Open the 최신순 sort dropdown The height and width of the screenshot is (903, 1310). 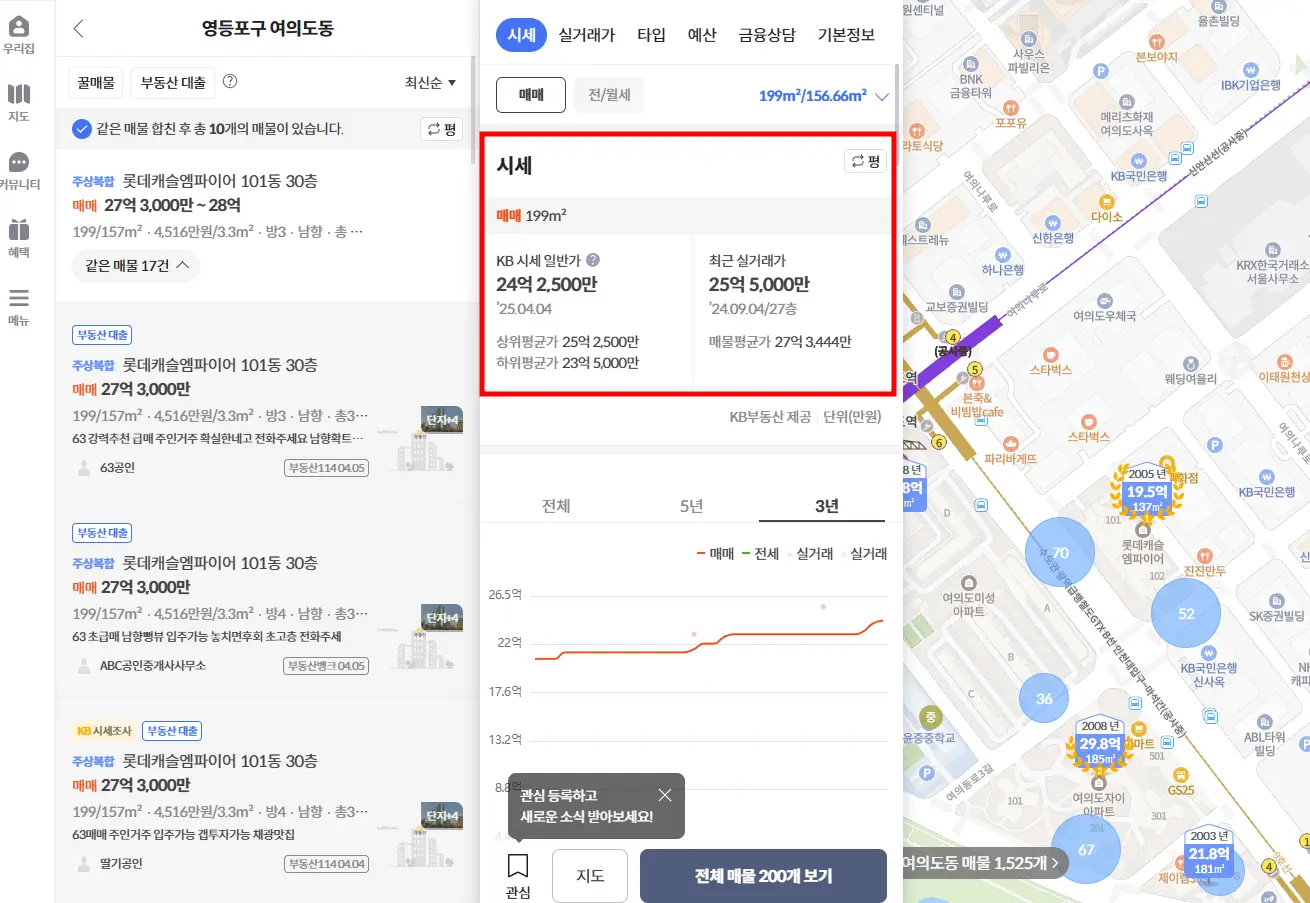pyautogui.click(x=430, y=83)
